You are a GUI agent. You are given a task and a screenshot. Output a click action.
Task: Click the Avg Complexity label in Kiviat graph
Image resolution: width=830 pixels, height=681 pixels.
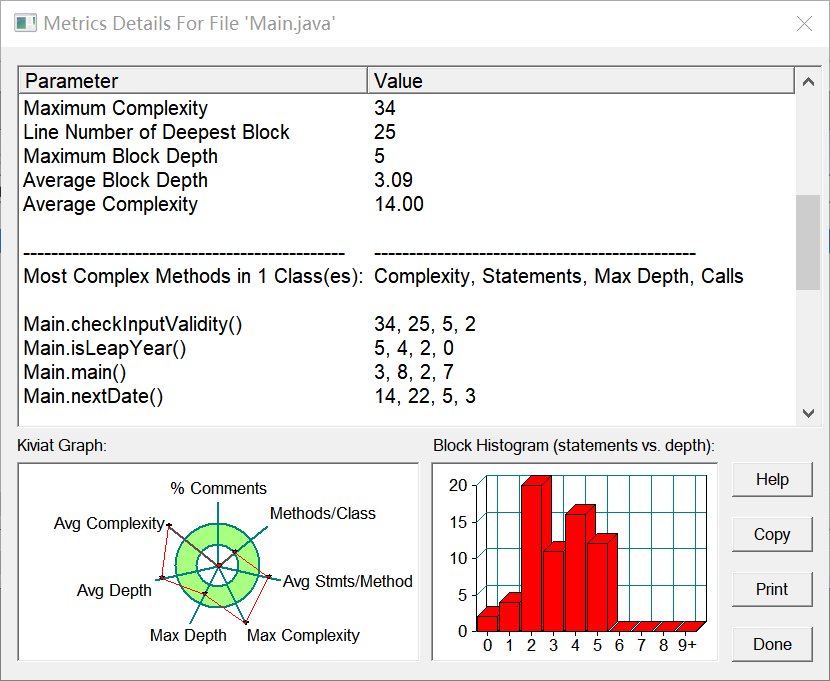(109, 523)
